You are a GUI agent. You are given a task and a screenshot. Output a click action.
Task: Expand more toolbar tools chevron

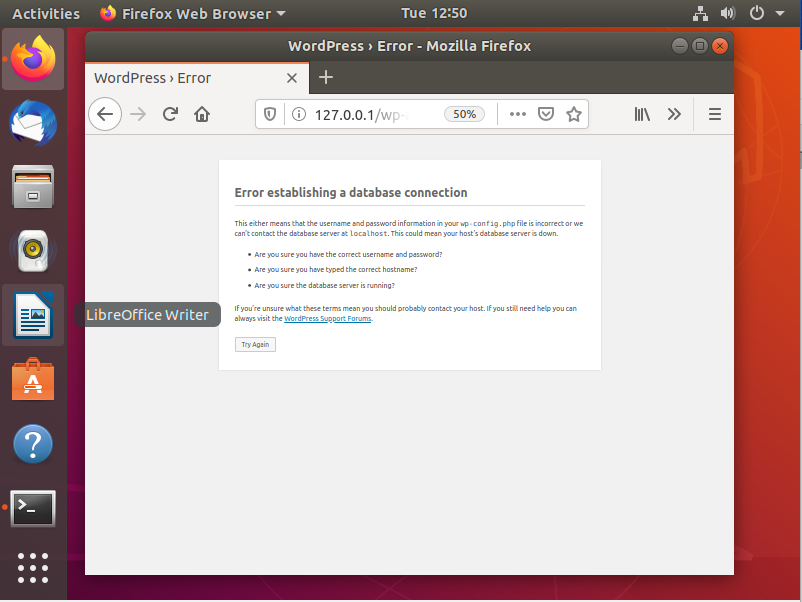tap(674, 114)
